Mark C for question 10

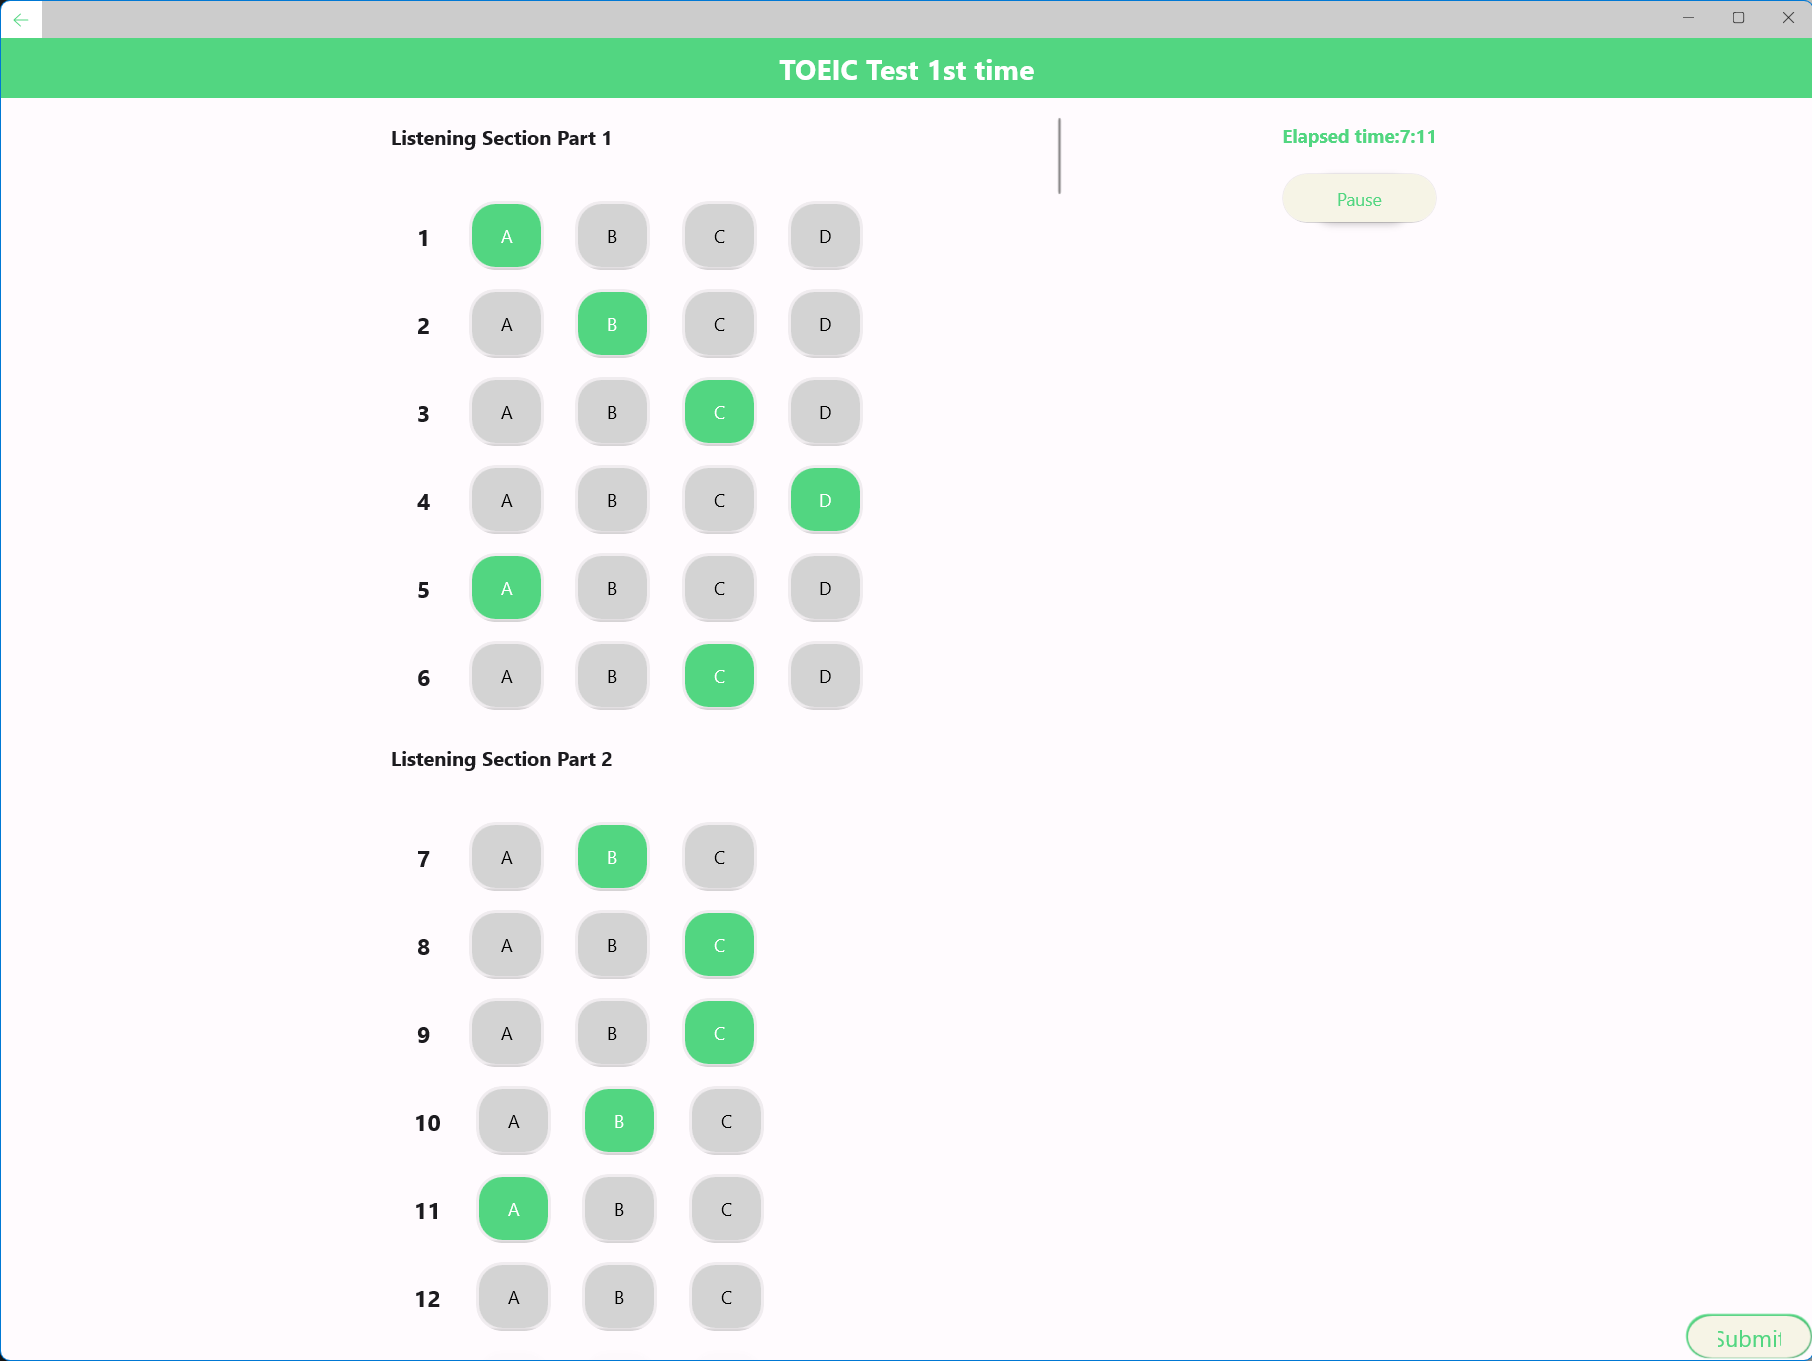tap(726, 1122)
